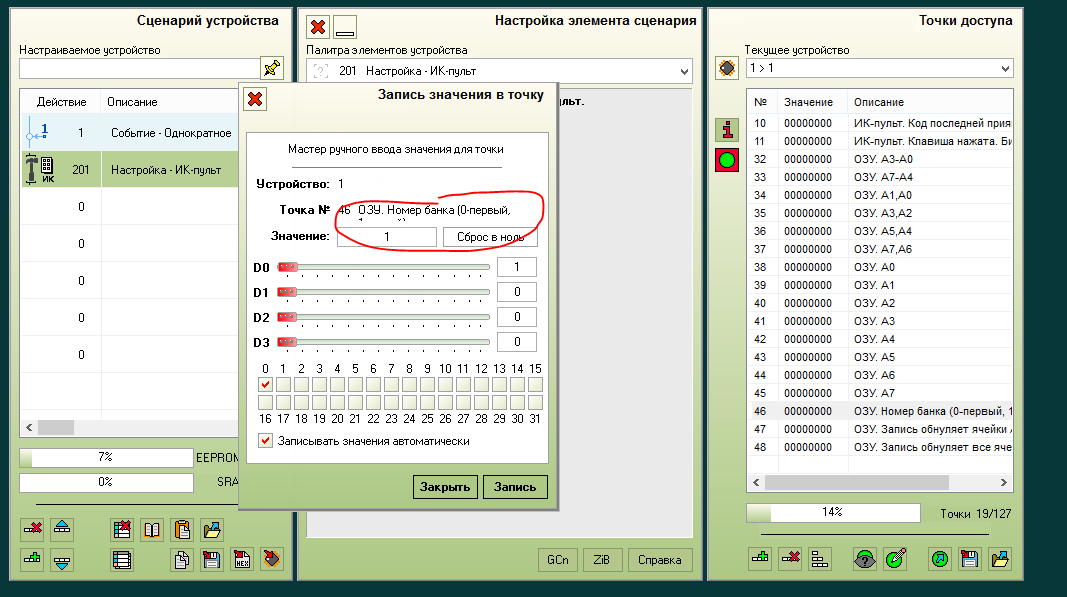
Task: Click the clipboard paste icon in scenario panel
Action: [182, 529]
